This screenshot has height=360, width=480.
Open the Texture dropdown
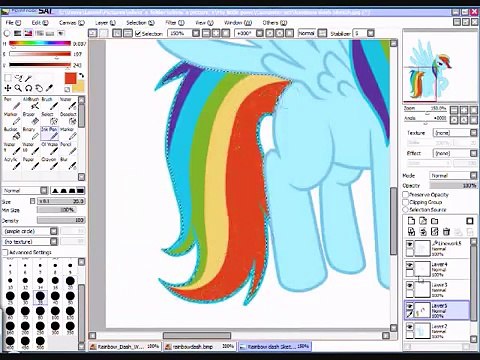tap(455, 133)
